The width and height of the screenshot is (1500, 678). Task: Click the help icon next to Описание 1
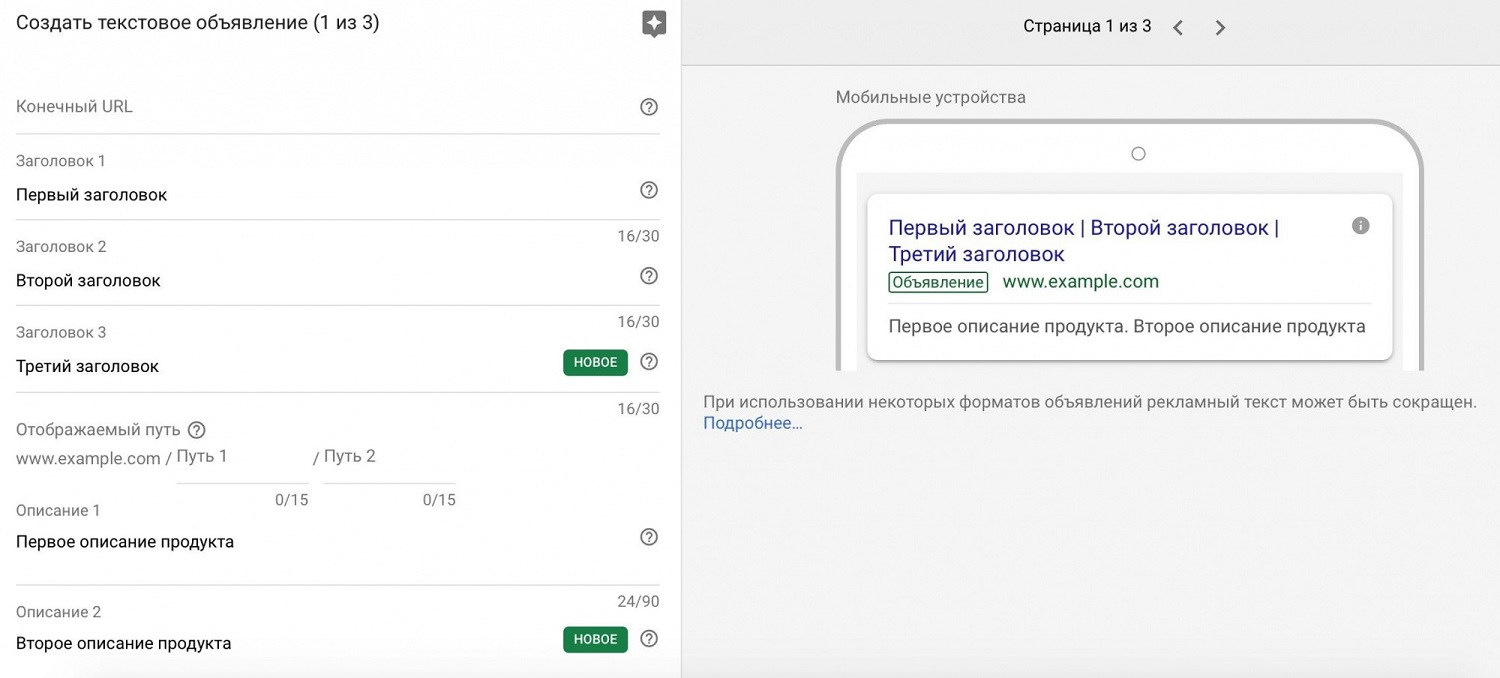point(648,537)
